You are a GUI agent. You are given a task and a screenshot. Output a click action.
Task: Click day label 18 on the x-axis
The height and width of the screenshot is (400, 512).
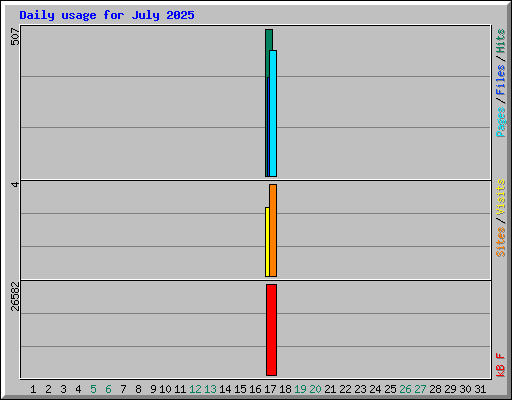[285, 389]
